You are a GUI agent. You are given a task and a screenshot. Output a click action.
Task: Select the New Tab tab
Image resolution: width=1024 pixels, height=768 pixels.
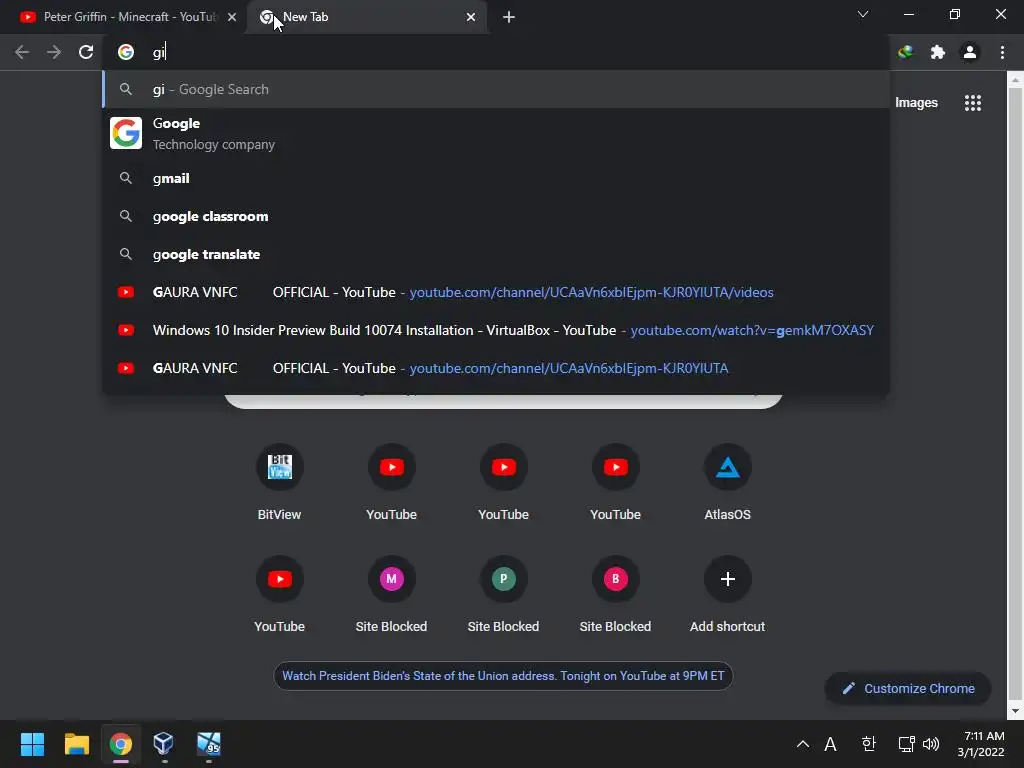click(x=367, y=17)
